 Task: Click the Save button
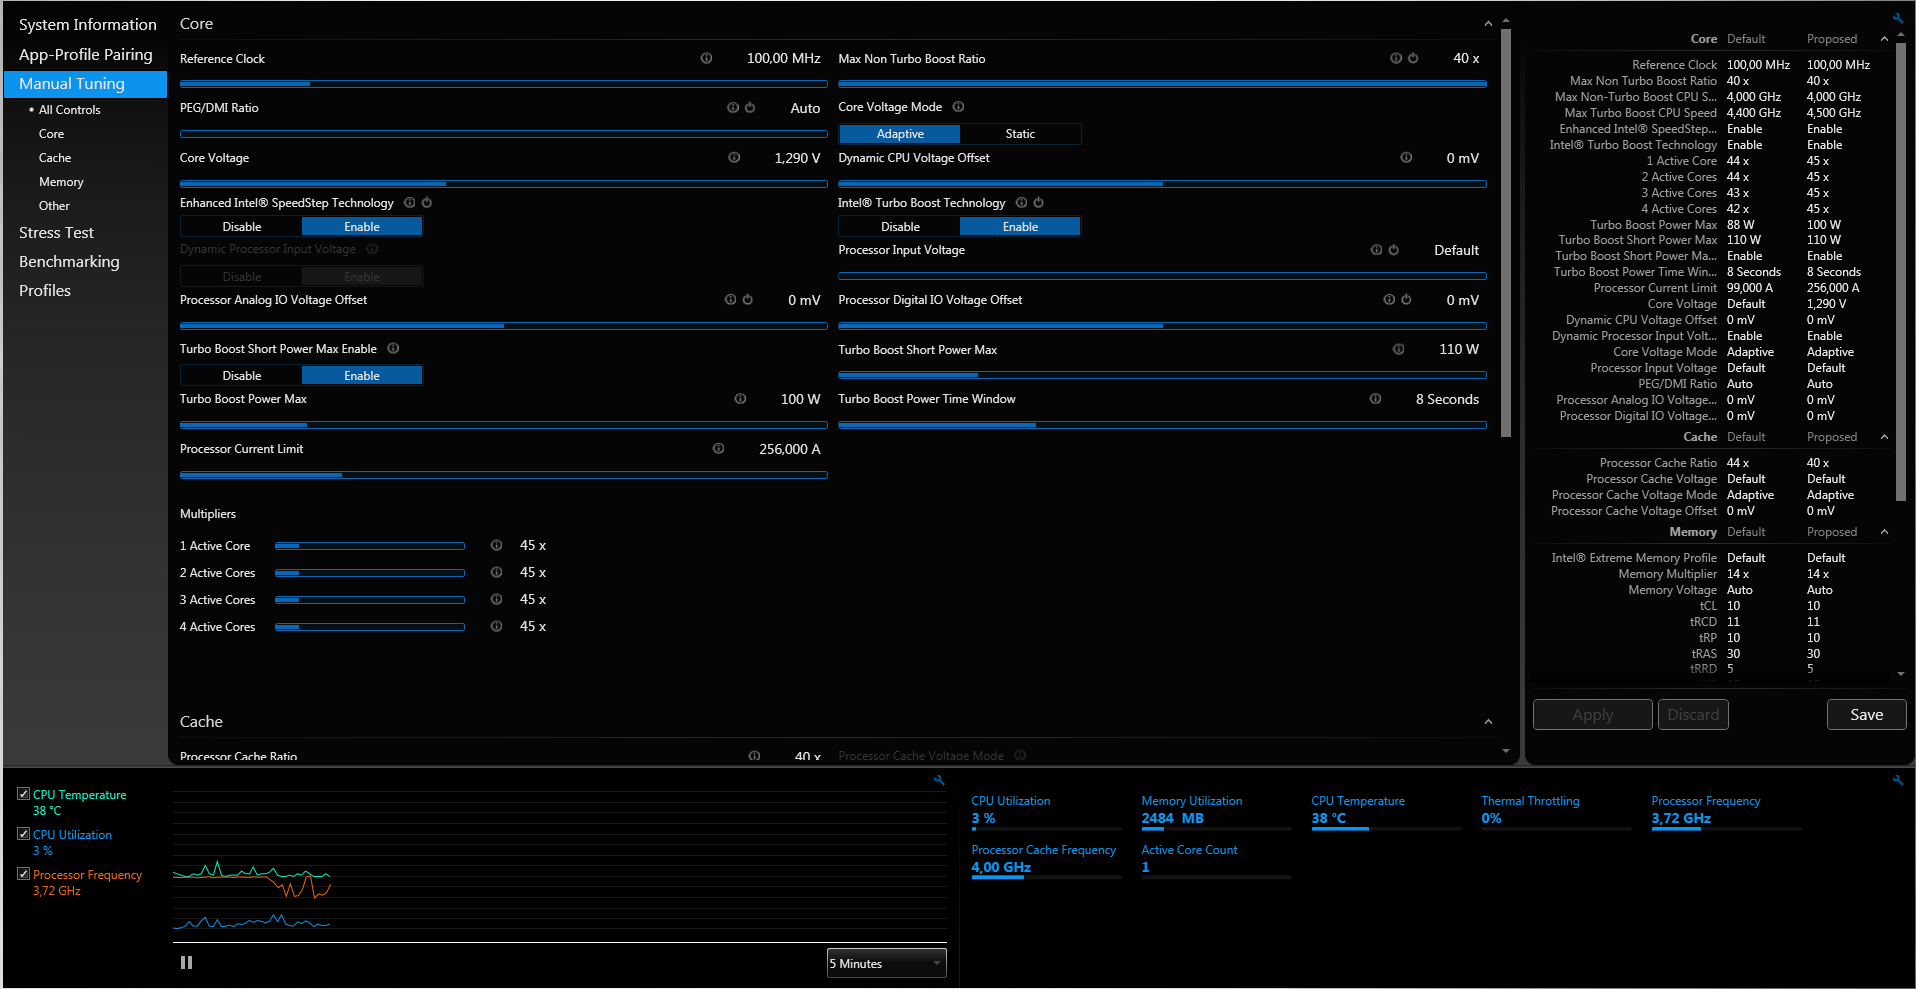1866,714
